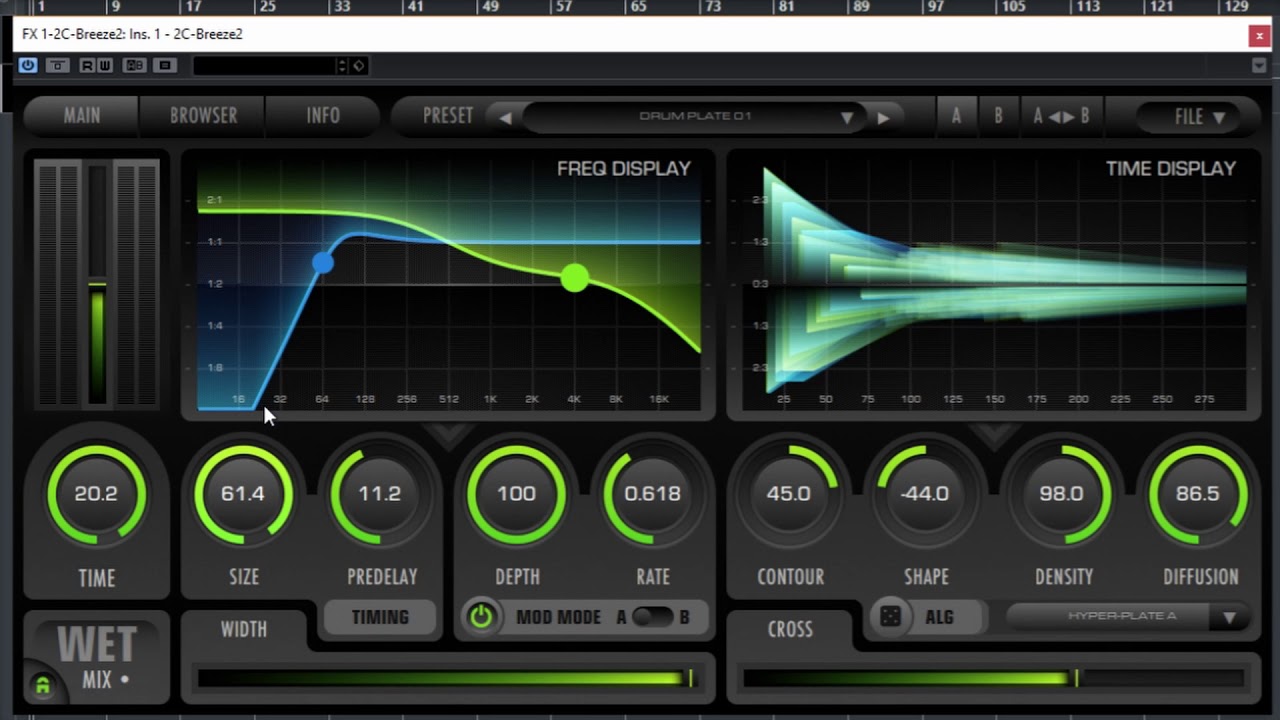Viewport: 1280px width, 720px height.
Task: Select the WIDTH tab
Action: click(244, 629)
